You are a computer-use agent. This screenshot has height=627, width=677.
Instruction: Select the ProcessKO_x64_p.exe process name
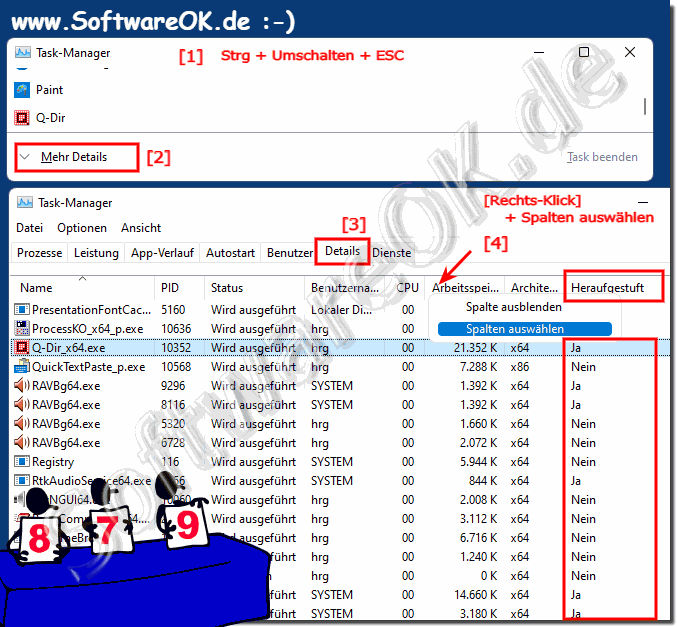pyautogui.click(x=88, y=329)
